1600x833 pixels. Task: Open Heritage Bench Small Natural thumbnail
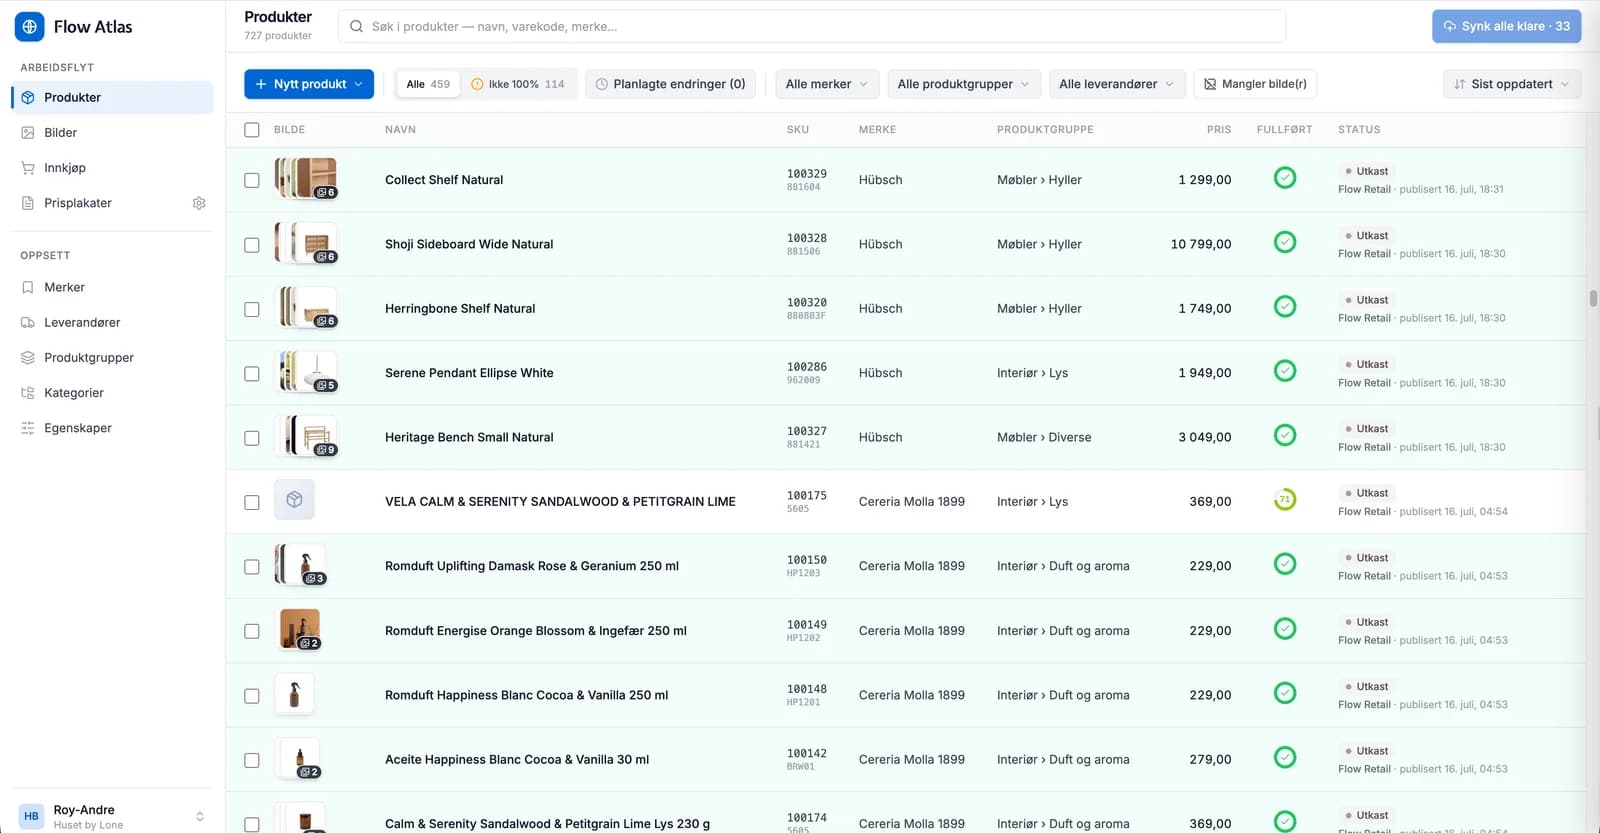point(306,436)
